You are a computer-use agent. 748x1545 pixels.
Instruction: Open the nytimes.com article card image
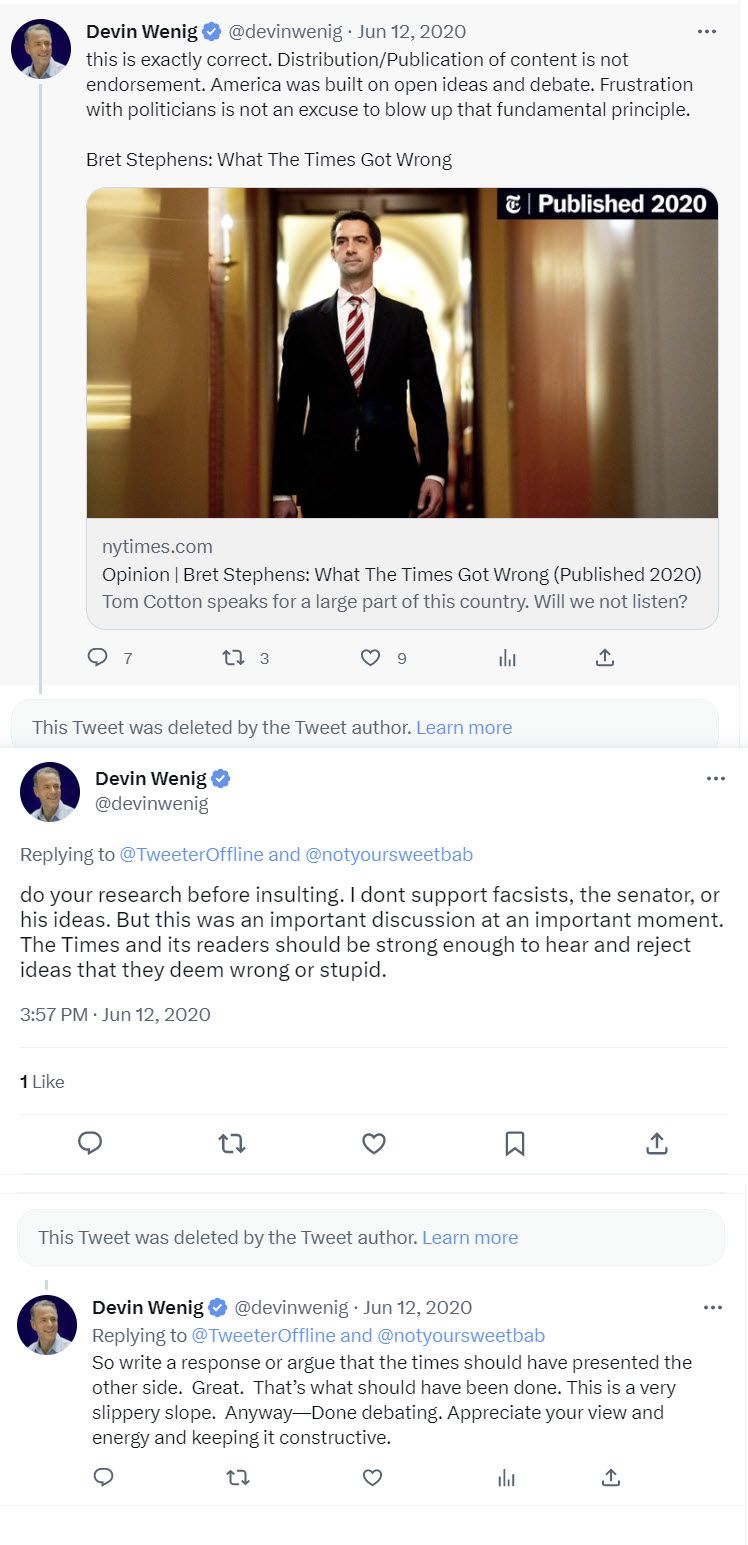point(402,353)
